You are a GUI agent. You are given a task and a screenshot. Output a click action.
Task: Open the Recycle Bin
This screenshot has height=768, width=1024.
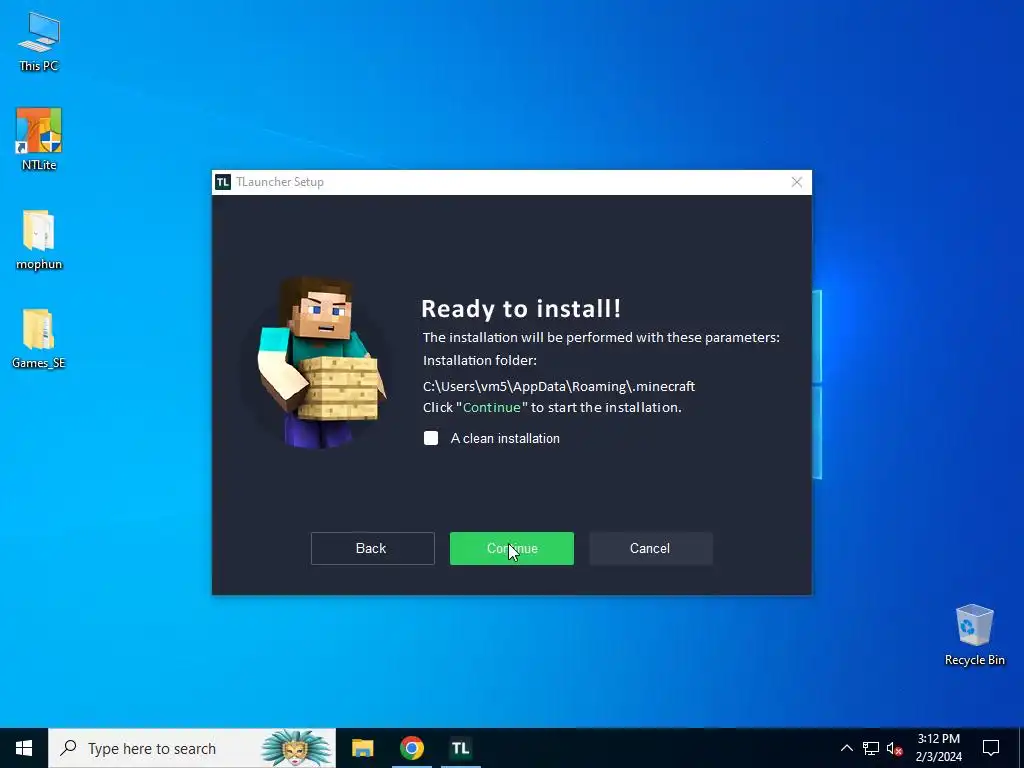[974, 634]
